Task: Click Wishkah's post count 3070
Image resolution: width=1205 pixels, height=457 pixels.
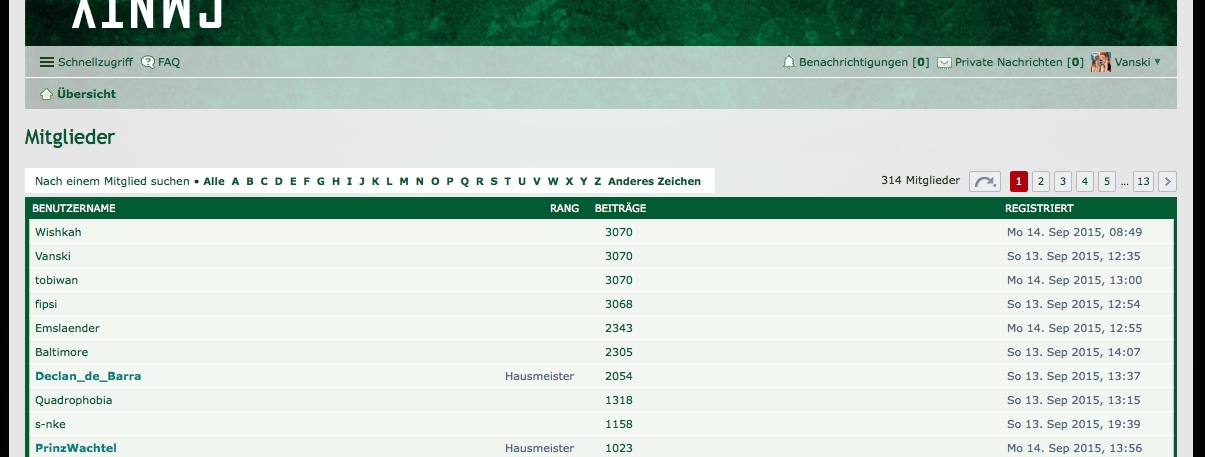Action: [619, 232]
